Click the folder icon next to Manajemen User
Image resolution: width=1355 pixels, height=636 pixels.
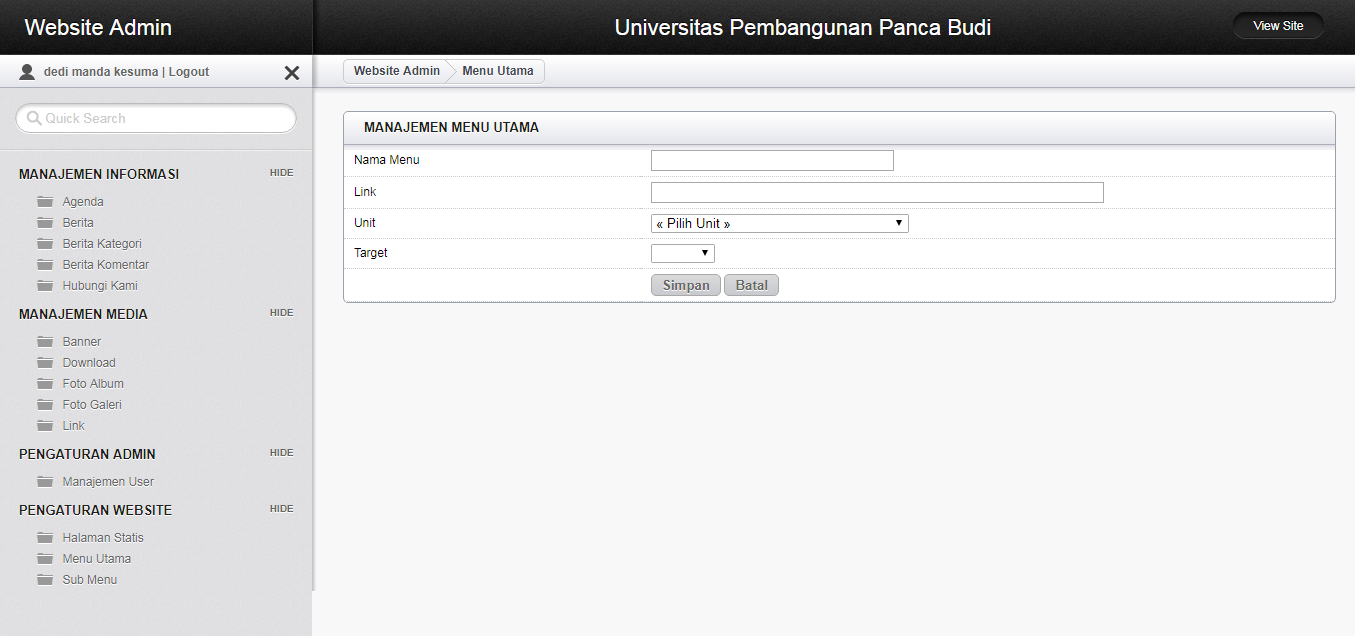[x=45, y=482]
